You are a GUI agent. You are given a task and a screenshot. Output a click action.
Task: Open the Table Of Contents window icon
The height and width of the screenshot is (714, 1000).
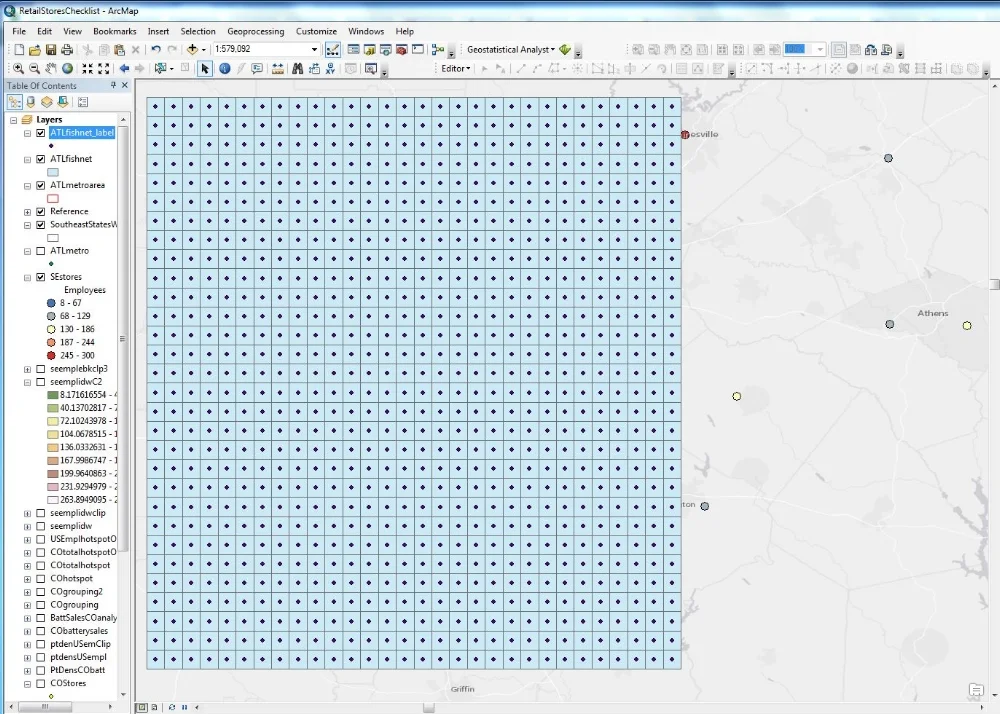pos(353,50)
